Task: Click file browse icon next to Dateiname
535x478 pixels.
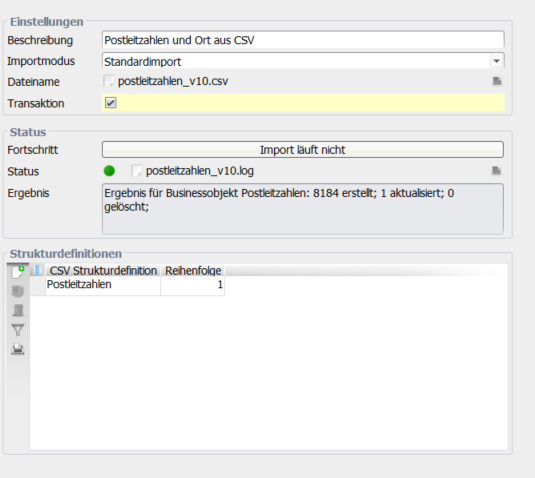Action: (497, 81)
